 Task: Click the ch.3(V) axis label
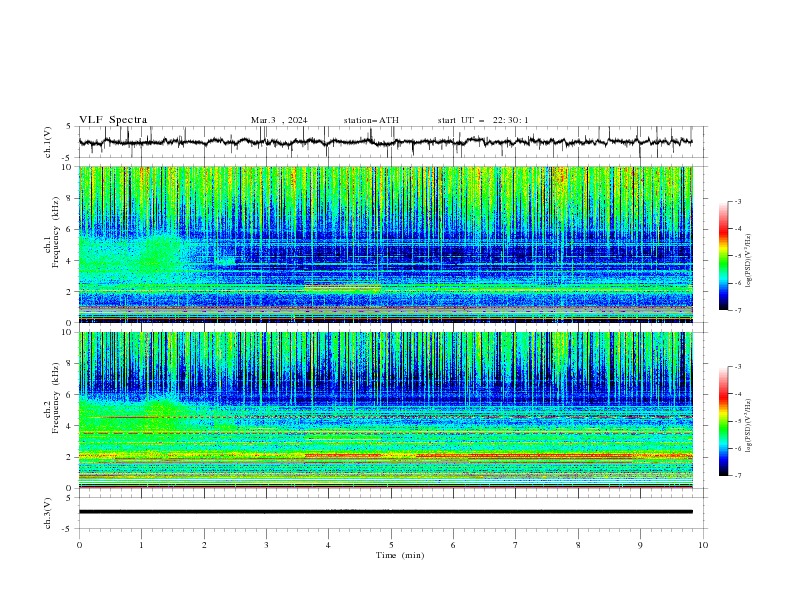(48, 513)
